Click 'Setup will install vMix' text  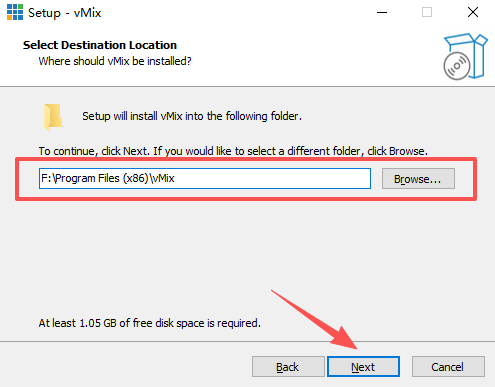(x=192, y=116)
